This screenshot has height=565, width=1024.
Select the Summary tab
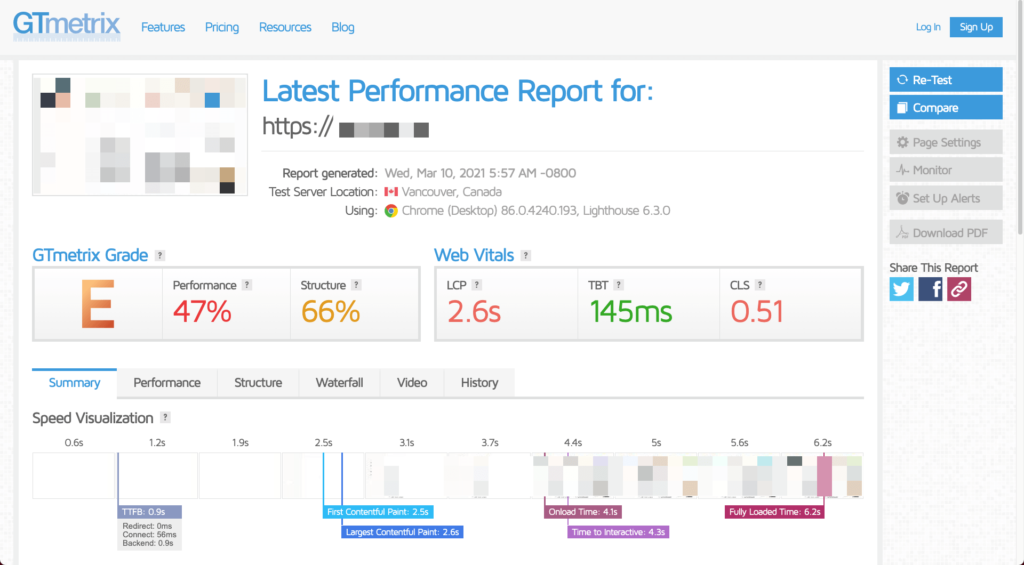[74, 383]
